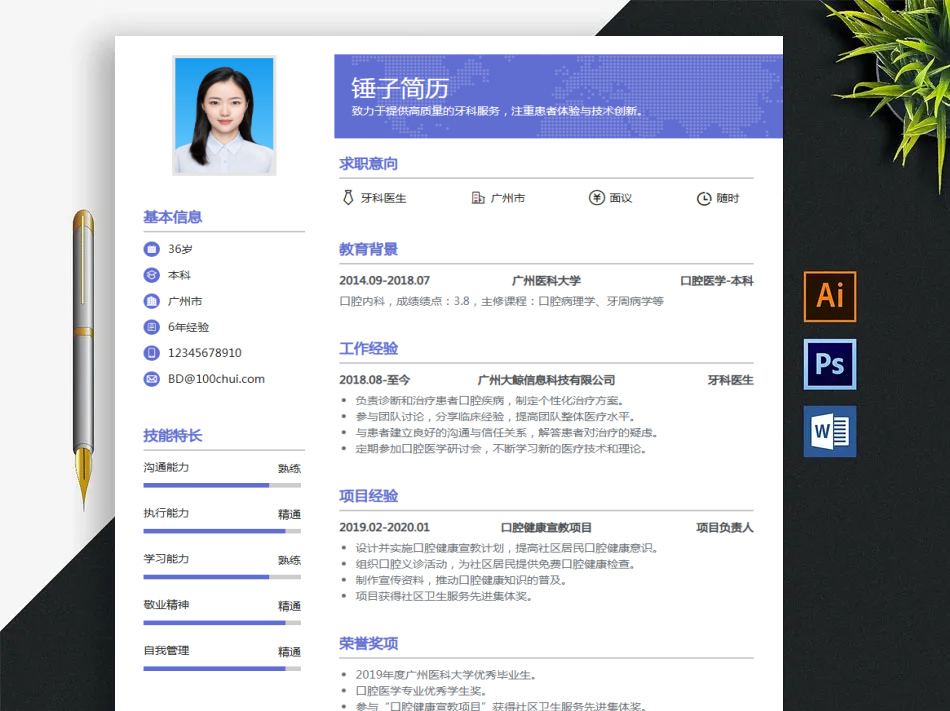Select the 6年经验 text
The width and height of the screenshot is (950, 711).
[x=188, y=327]
